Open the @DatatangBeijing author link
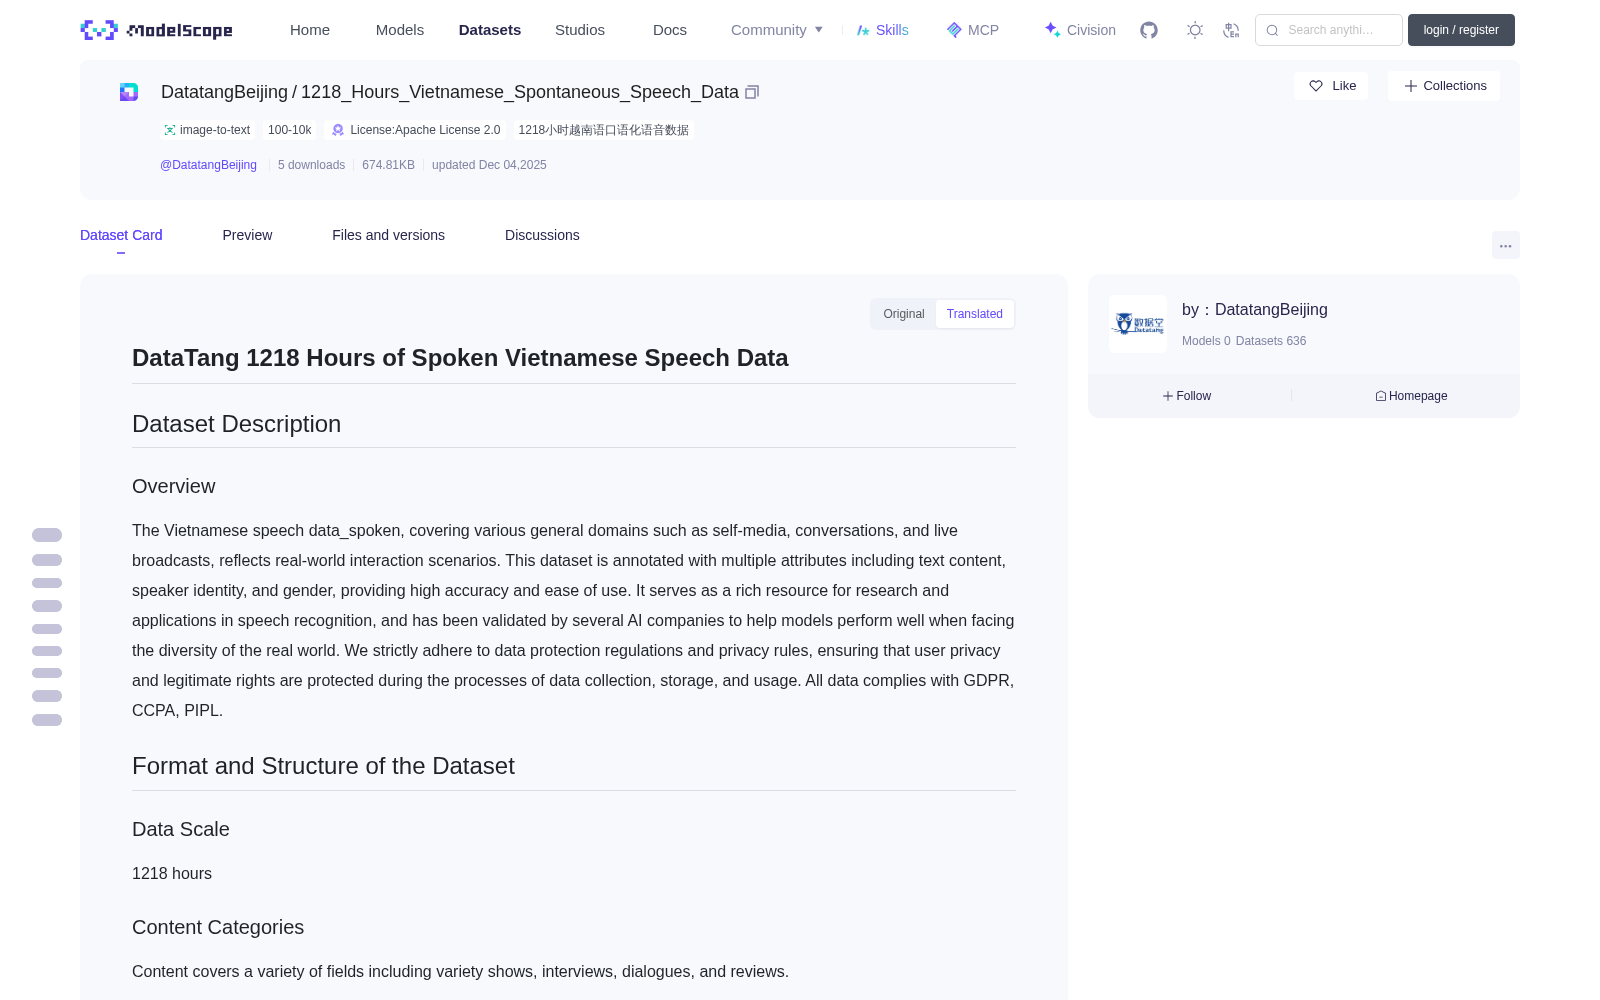The image size is (1600, 1000). pyautogui.click(x=208, y=165)
